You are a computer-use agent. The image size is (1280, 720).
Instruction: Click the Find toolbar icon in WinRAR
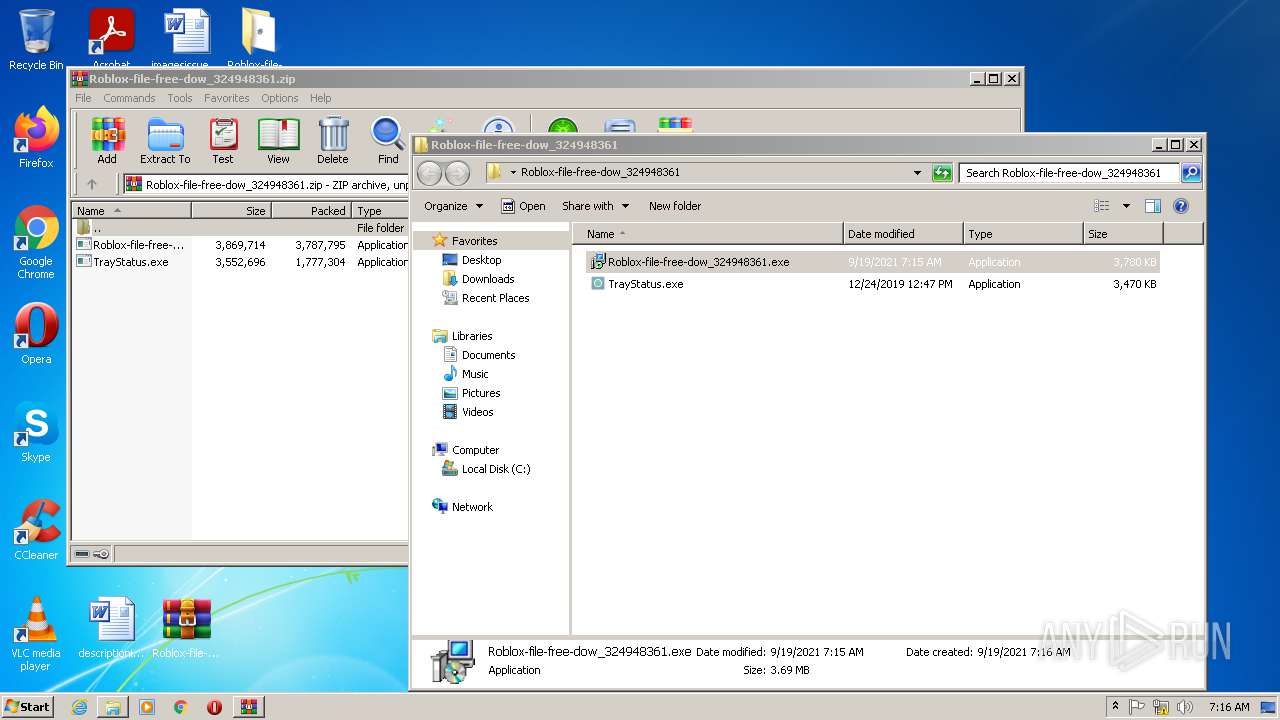click(x=388, y=140)
